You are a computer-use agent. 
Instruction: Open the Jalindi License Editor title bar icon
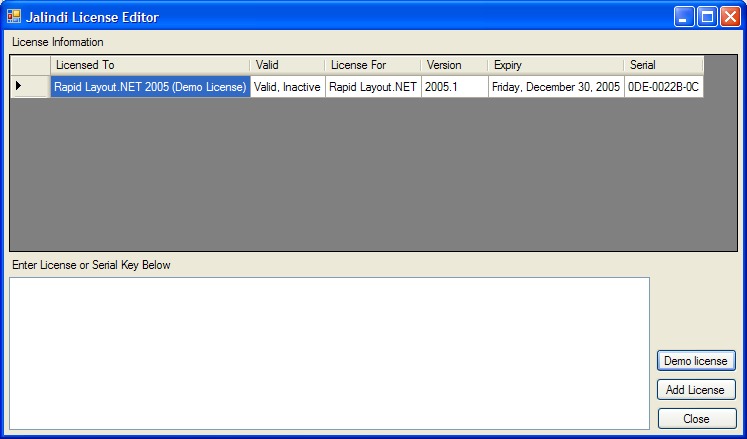[14, 17]
